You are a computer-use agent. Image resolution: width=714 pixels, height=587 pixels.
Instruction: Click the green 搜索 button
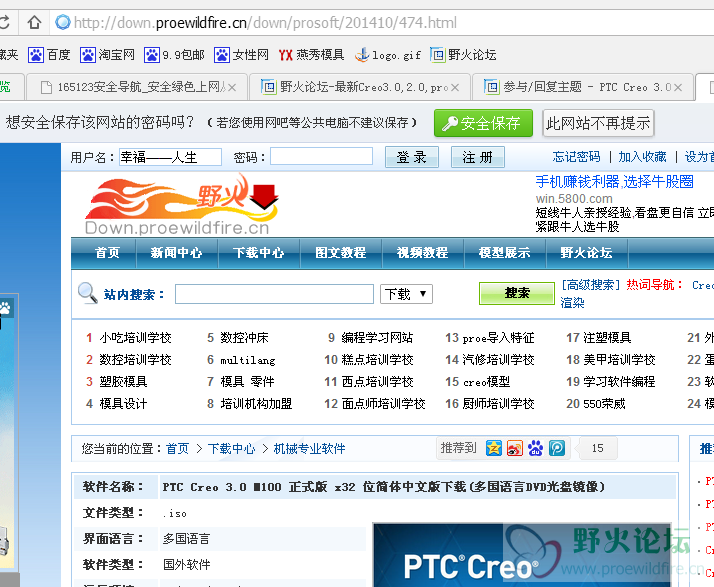coord(517,293)
